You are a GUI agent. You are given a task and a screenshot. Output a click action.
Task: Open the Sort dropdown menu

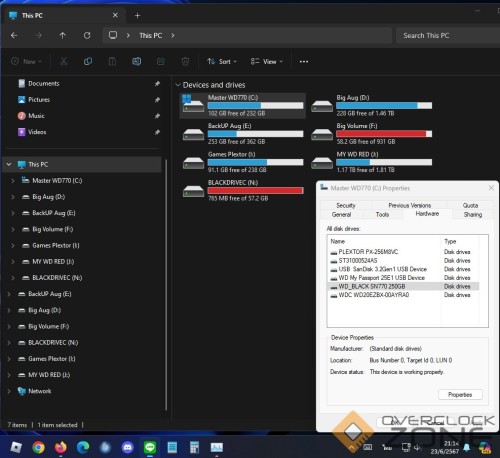coord(222,62)
